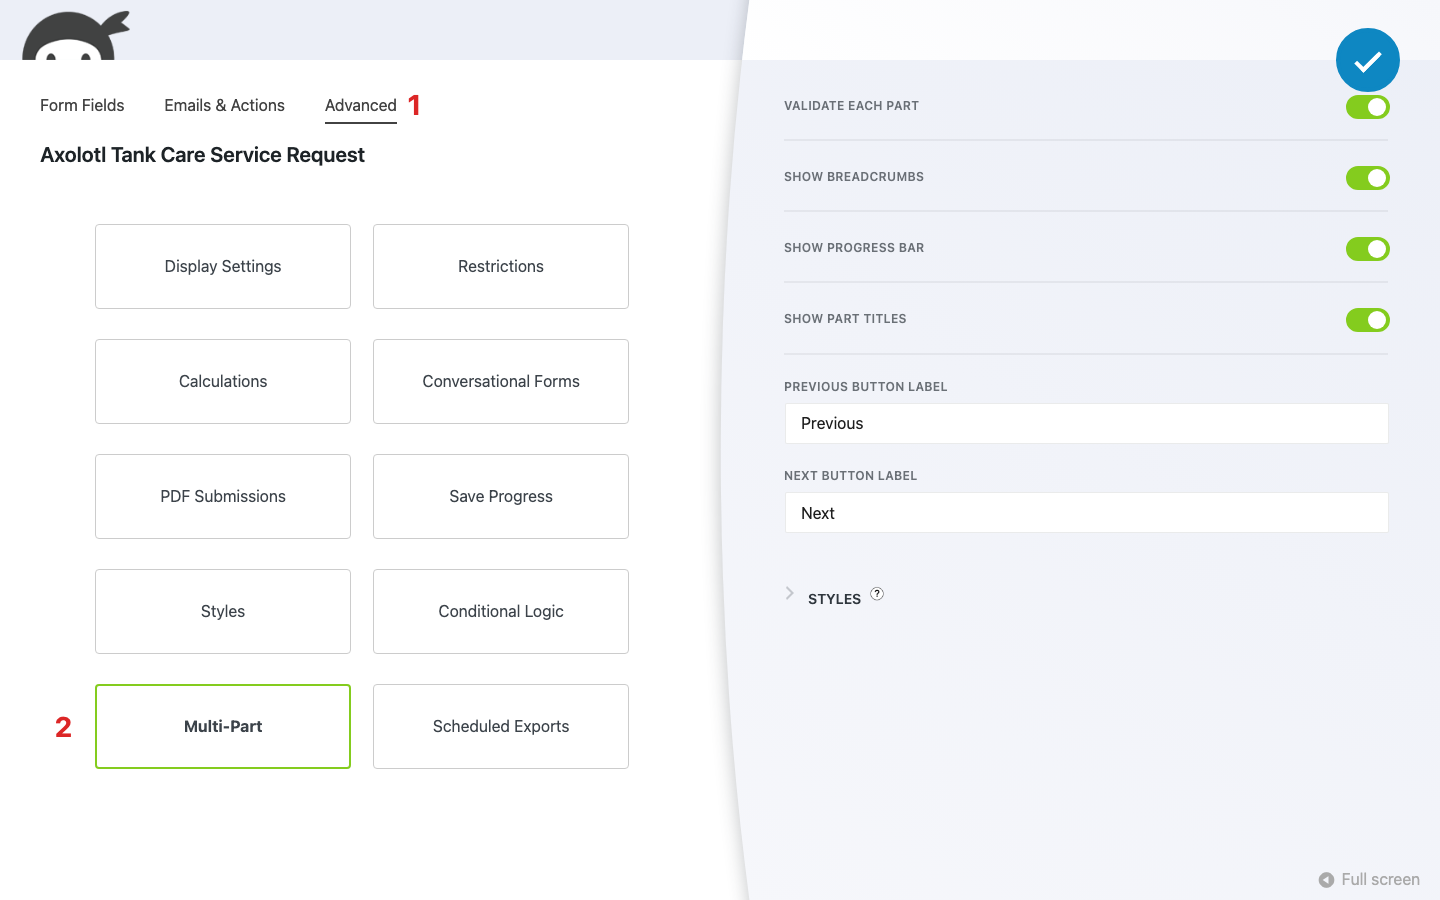Click the Next Button Label input field
This screenshot has width=1440, height=900.
click(x=1086, y=513)
